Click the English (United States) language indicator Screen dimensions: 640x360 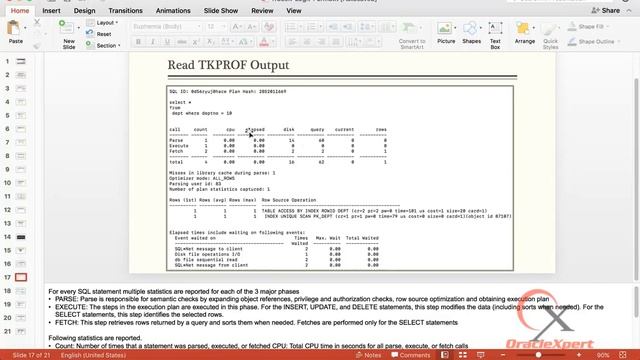point(93,355)
